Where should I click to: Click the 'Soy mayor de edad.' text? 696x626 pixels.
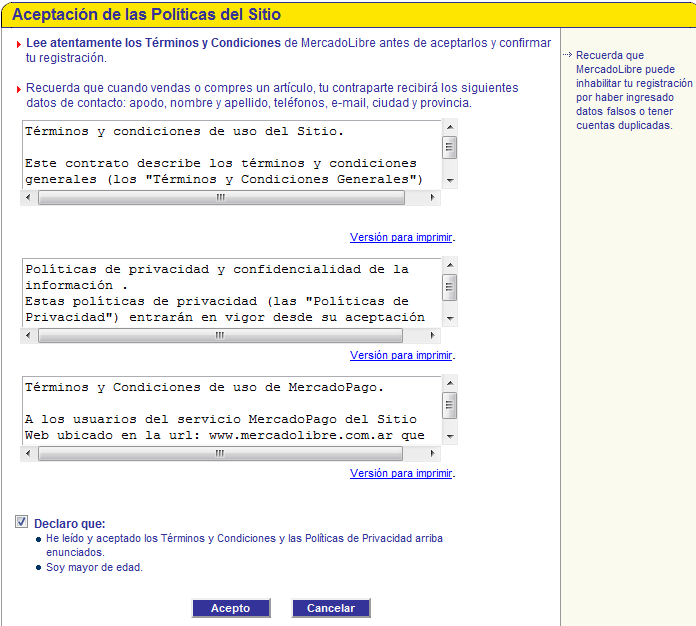tap(95, 567)
